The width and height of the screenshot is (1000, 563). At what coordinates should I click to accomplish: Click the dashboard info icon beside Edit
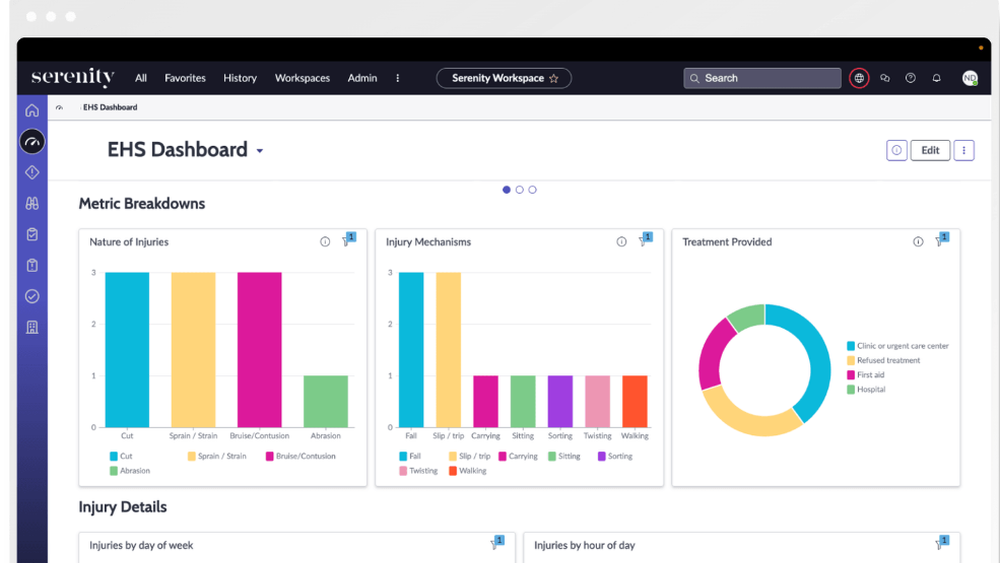897,150
